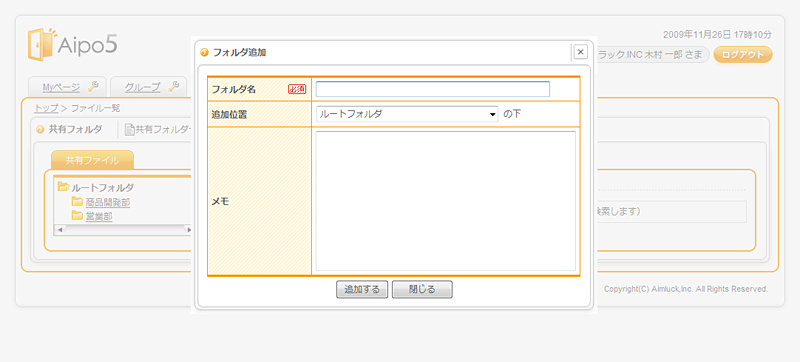This screenshot has height=362, width=800.
Task: Click the 営業部 folder icon
Action: click(x=77, y=216)
